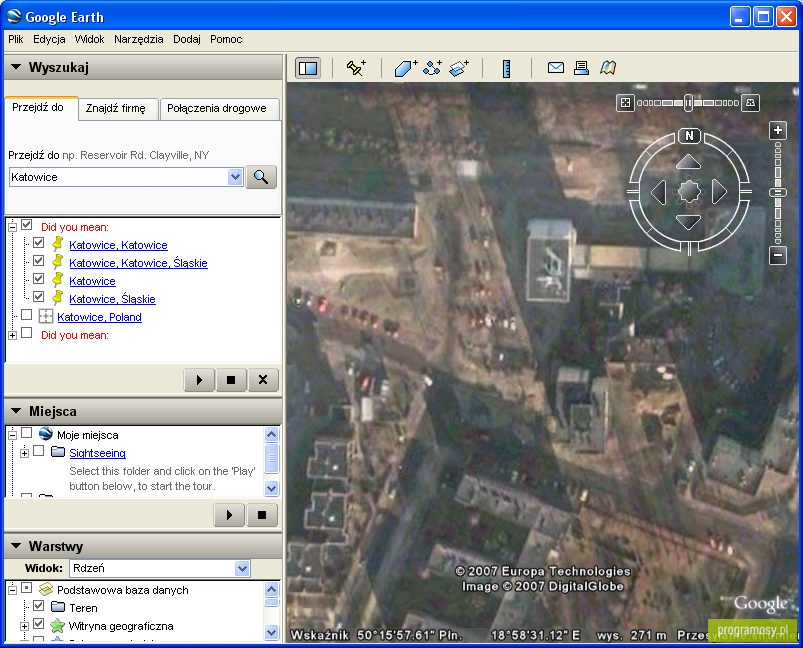The width and height of the screenshot is (803, 648).
Task: Open the Widok Rdzeń dropdown
Action: (x=242, y=568)
